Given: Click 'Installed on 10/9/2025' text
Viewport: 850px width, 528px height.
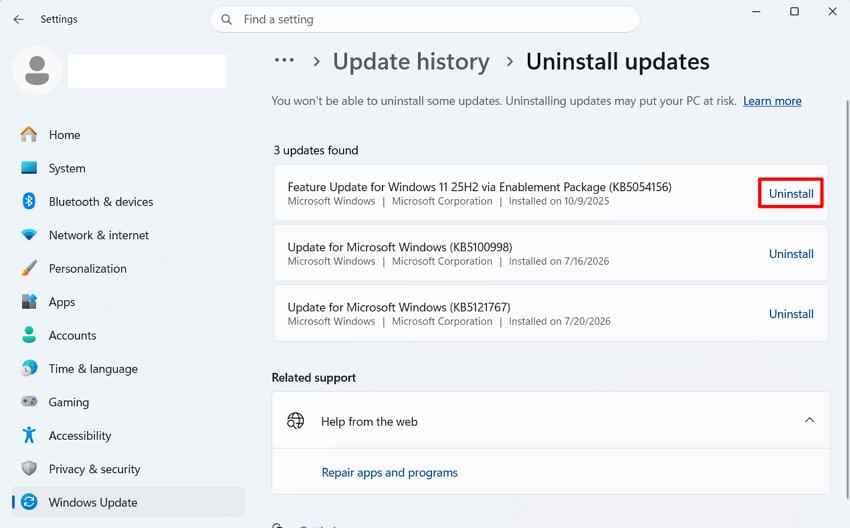Looking at the screenshot, I should coord(559,201).
